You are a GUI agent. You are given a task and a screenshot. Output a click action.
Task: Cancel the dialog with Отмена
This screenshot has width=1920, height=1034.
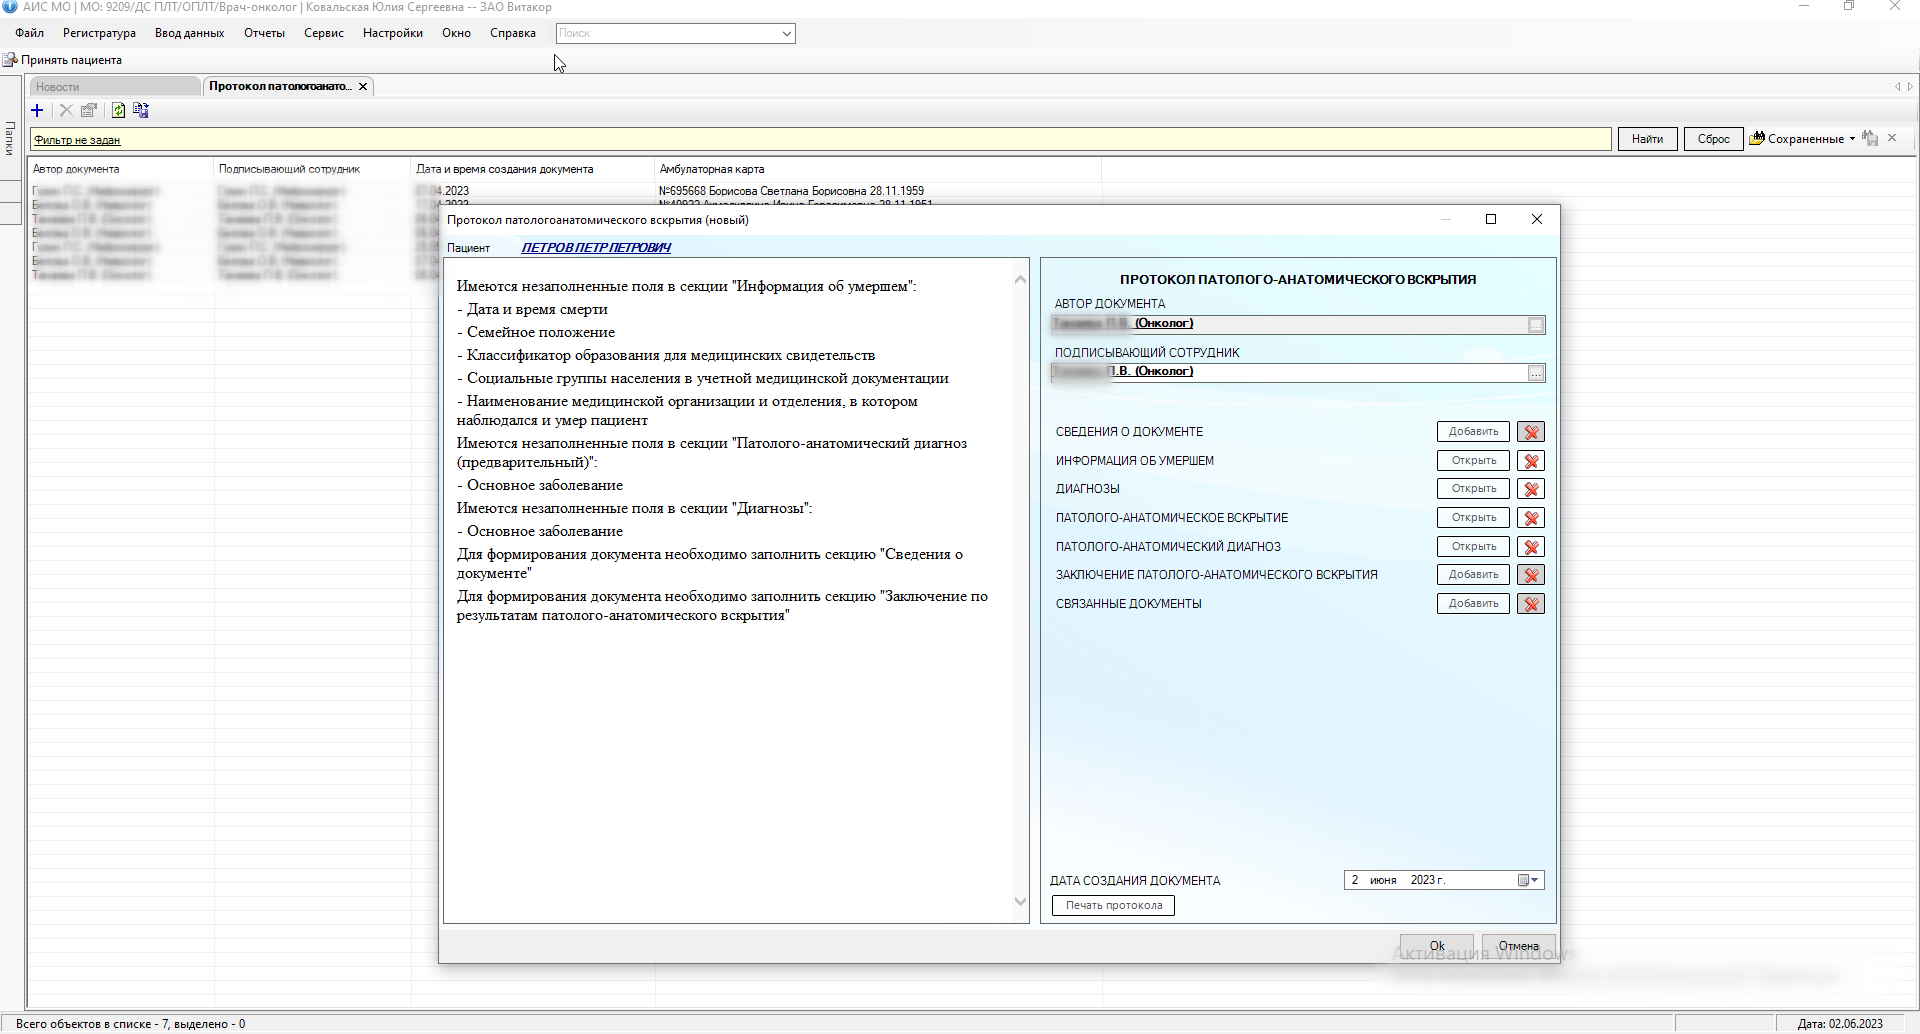tap(1518, 946)
